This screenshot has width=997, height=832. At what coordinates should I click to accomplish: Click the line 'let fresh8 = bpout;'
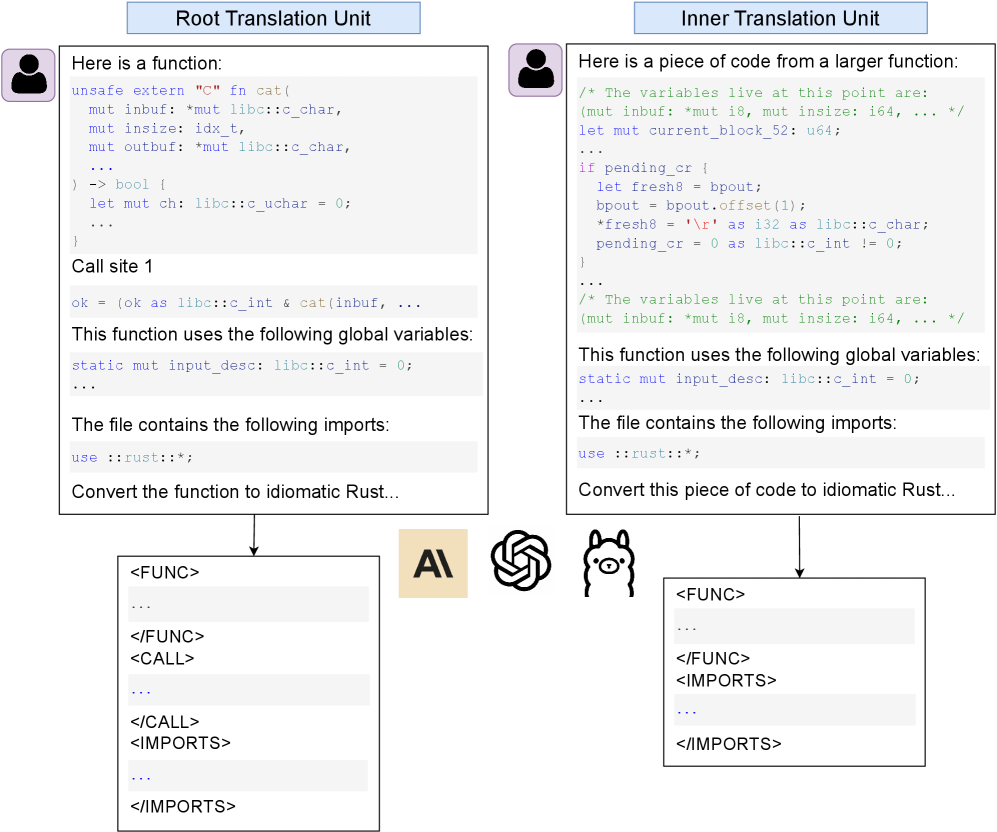(x=678, y=187)
